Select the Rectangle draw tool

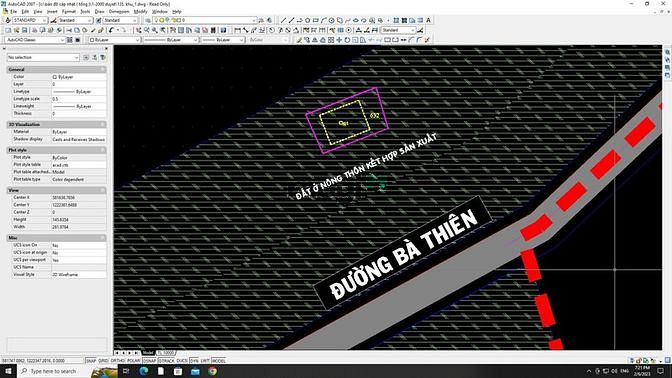tap(315, 20)
